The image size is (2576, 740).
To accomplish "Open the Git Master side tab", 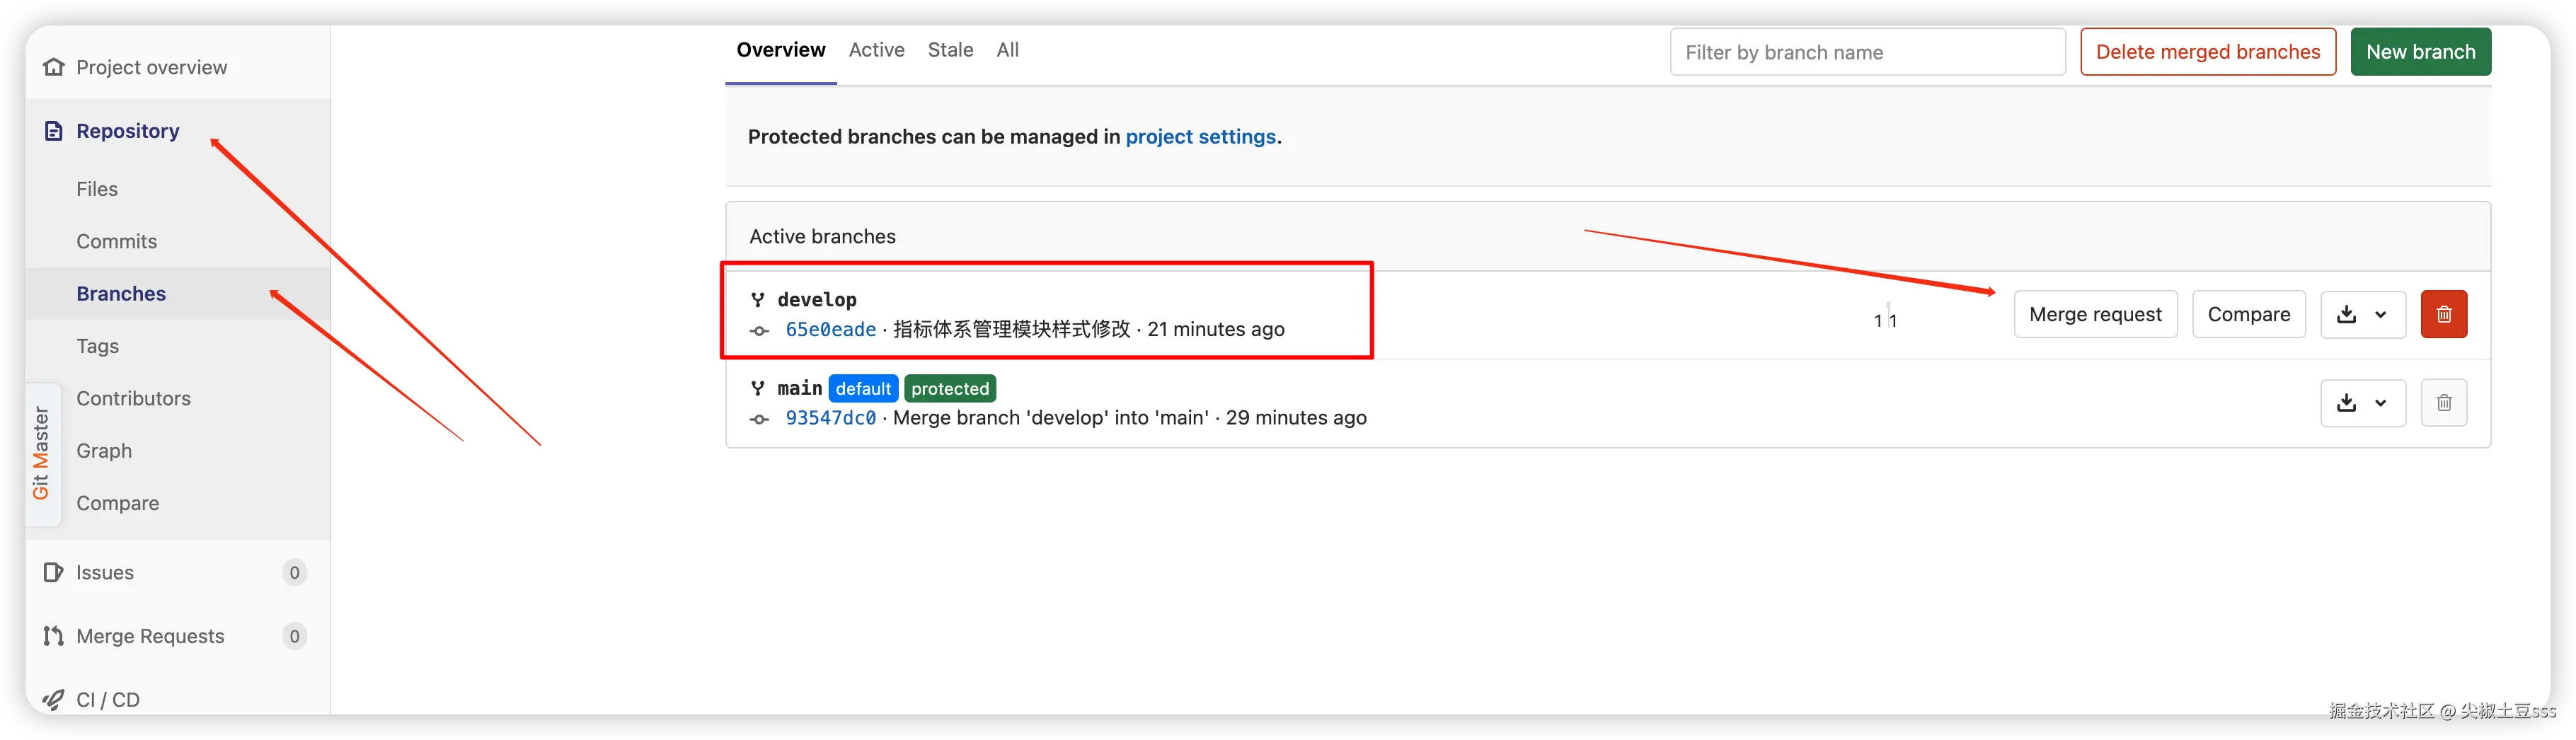I will click(x=41, y=453).
